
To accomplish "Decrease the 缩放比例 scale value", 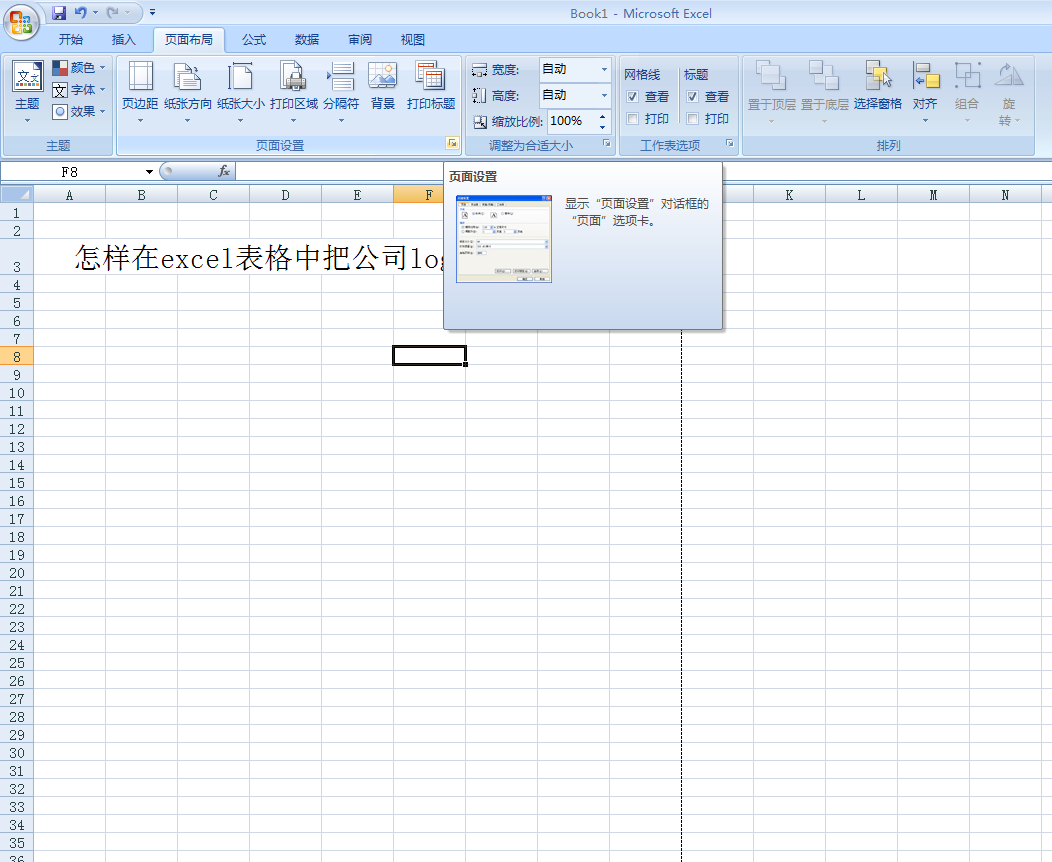I will [602, 126].
